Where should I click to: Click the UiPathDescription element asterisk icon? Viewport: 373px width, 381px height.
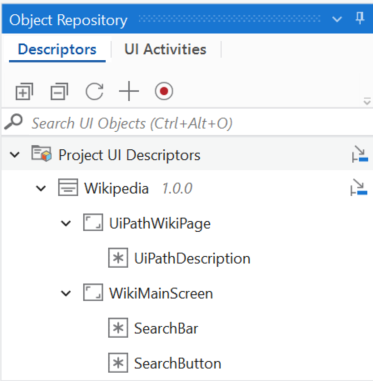pyautogui.click(x=118, y=258)
